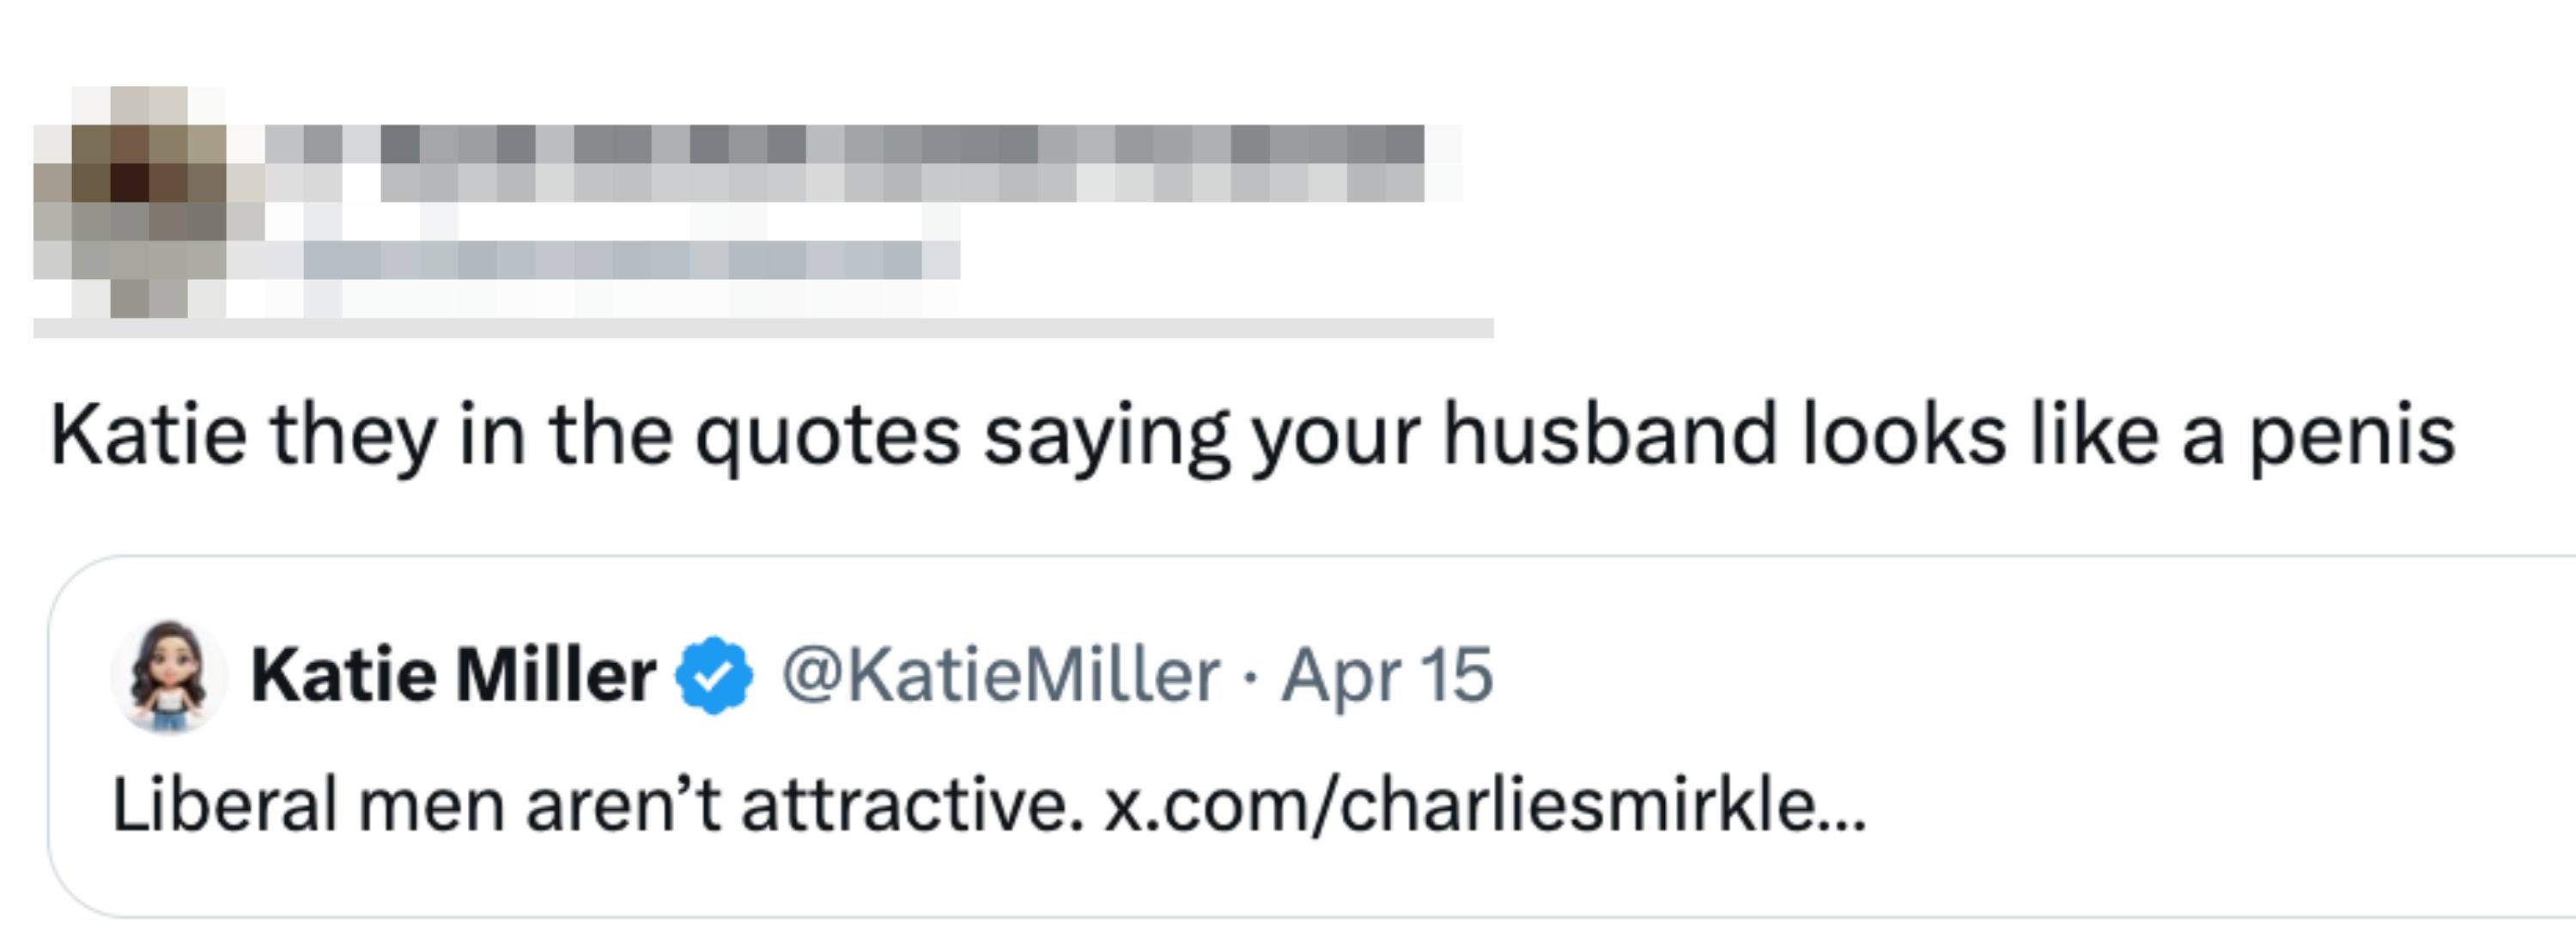Click Katie Miller's cartoon avatar
2576x949 pixels.
[x=167, y=676]
